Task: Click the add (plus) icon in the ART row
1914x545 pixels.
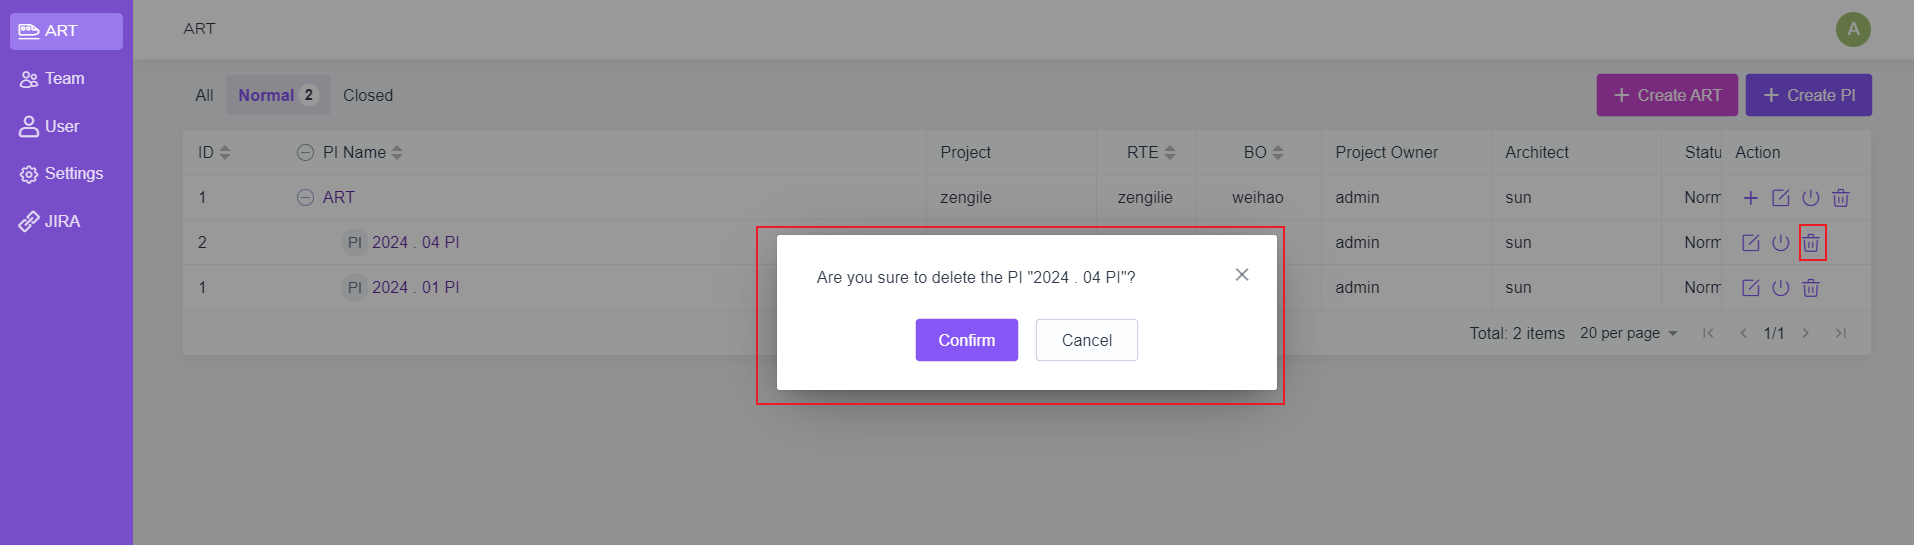Action: (1750, 198)
